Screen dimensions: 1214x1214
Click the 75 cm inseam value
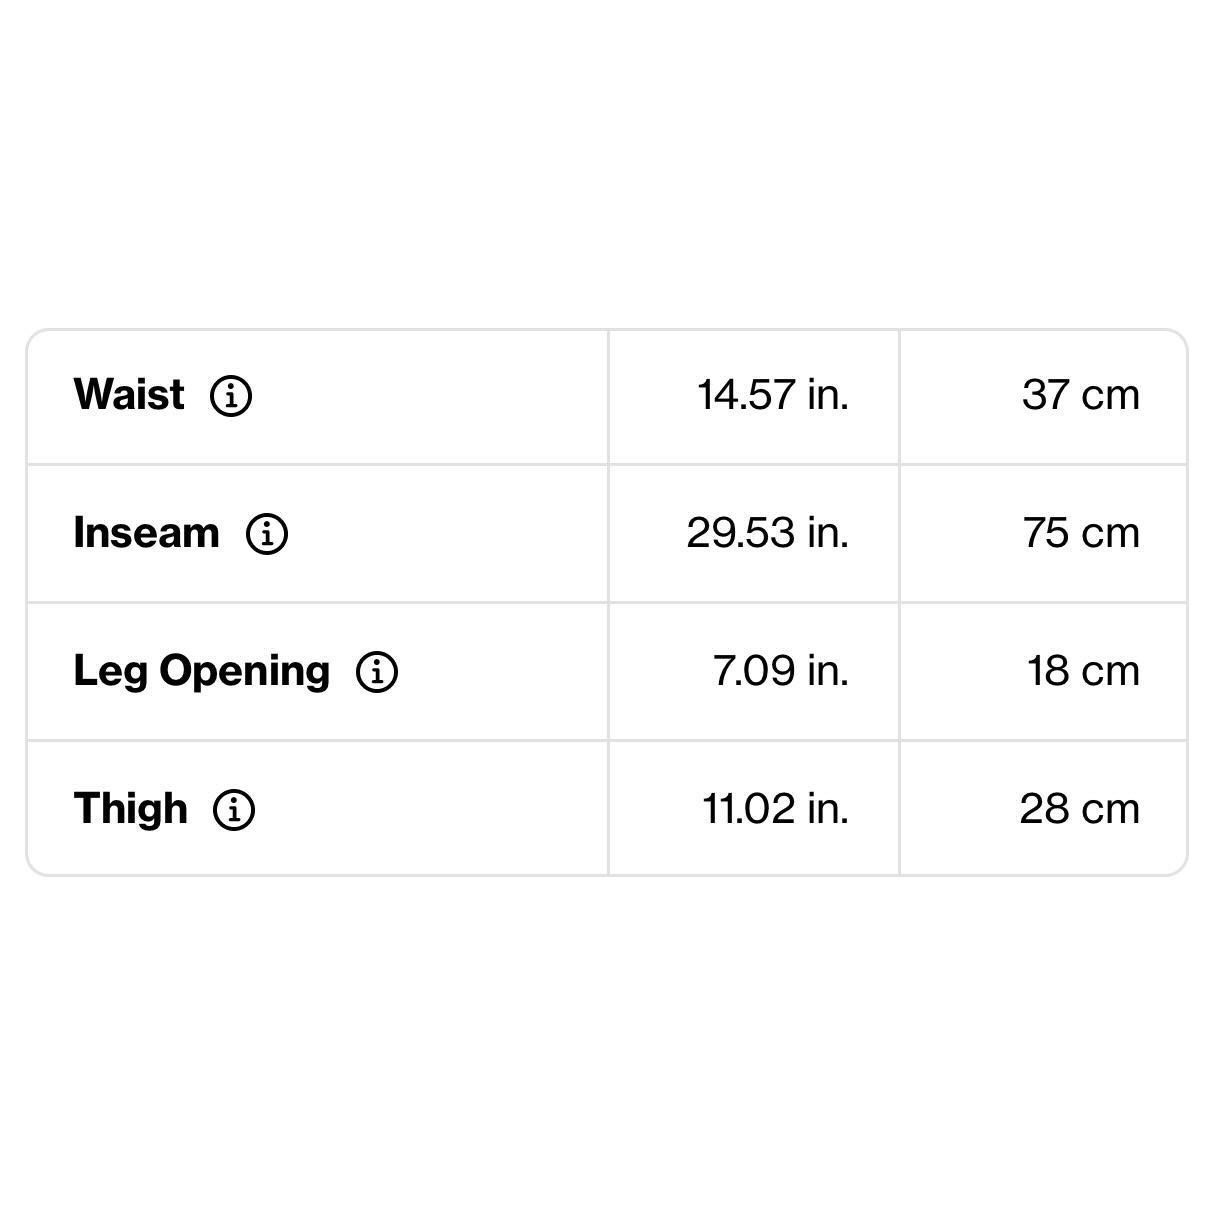[x=1081, y=533]
